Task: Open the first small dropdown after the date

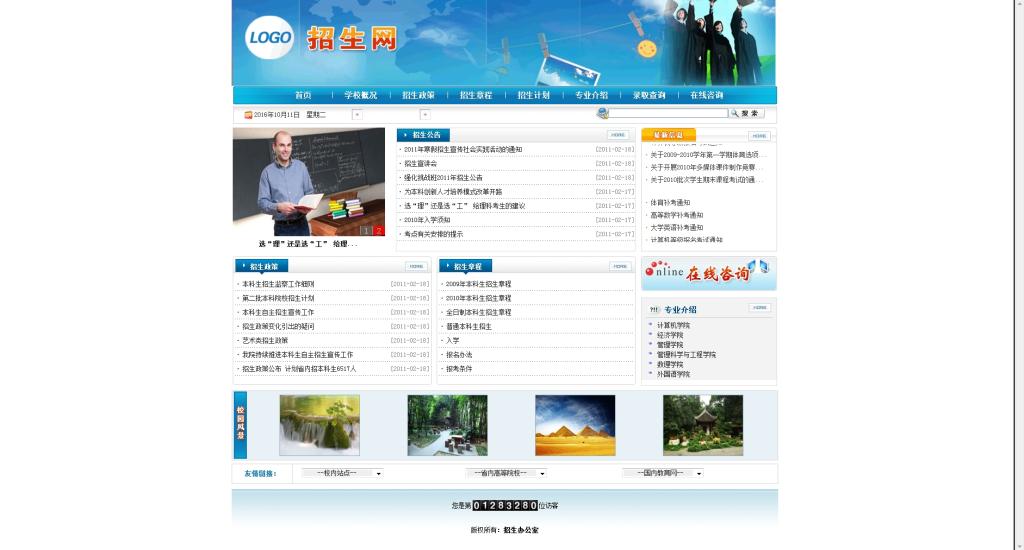Action: (x=357, y=115)
